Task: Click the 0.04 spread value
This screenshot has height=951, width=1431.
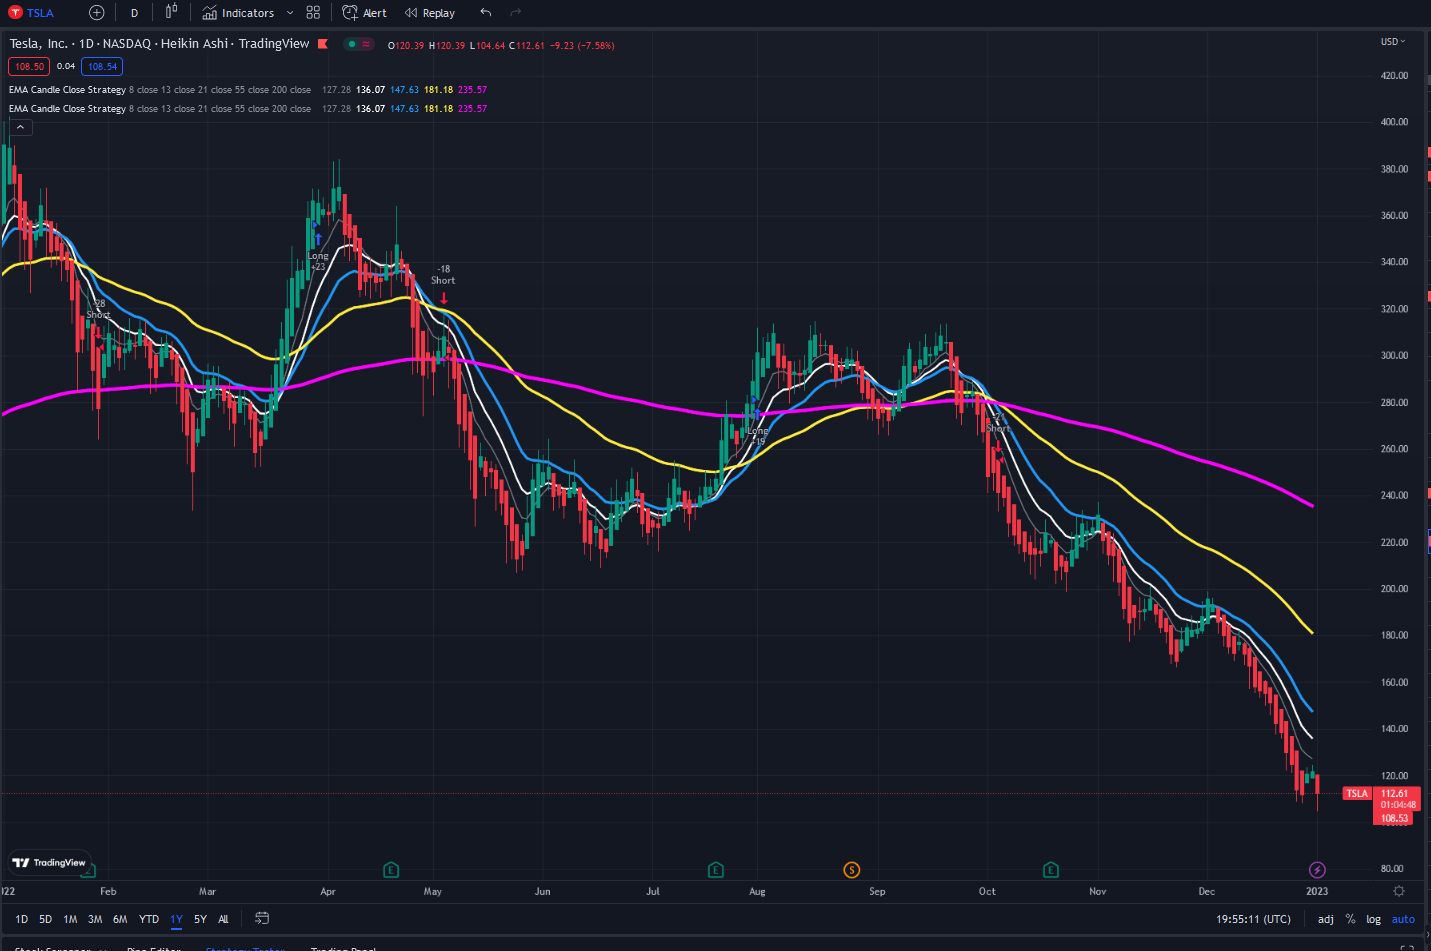Action: 66,67
